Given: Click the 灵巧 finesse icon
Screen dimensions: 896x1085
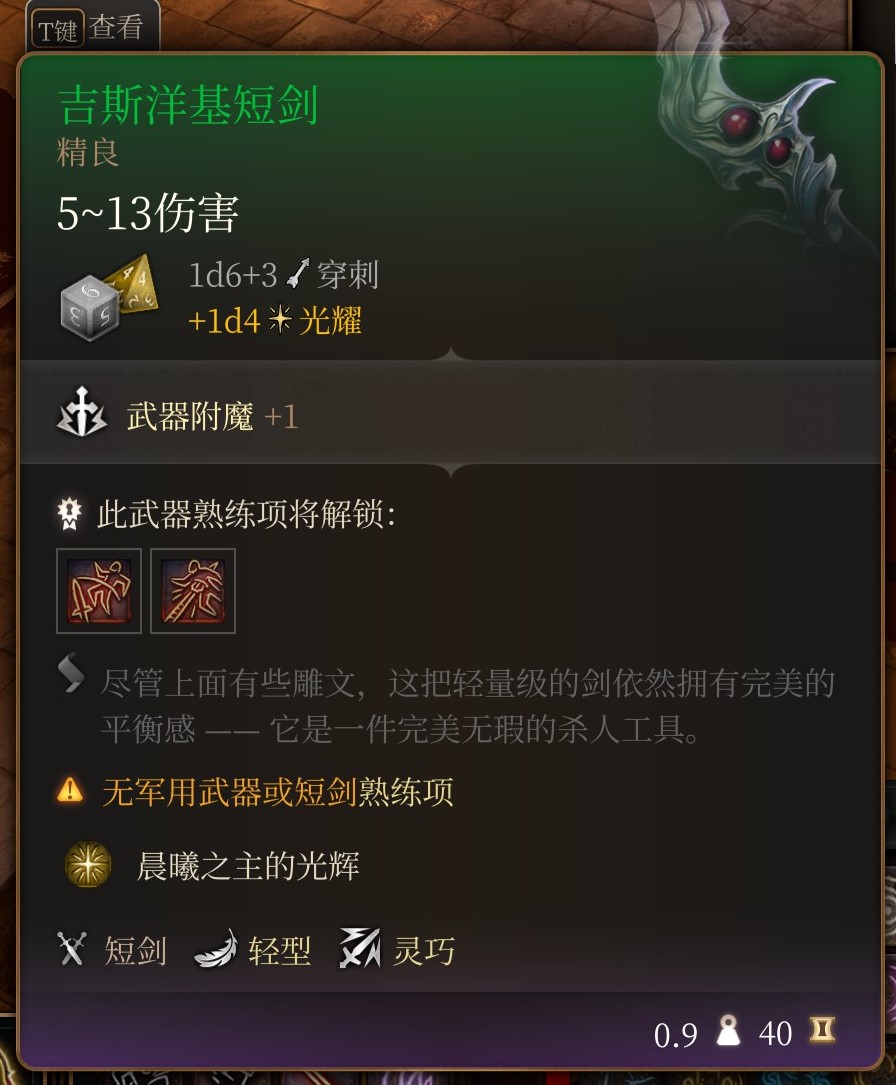Looking at the screenshot, I should point(360,948).
